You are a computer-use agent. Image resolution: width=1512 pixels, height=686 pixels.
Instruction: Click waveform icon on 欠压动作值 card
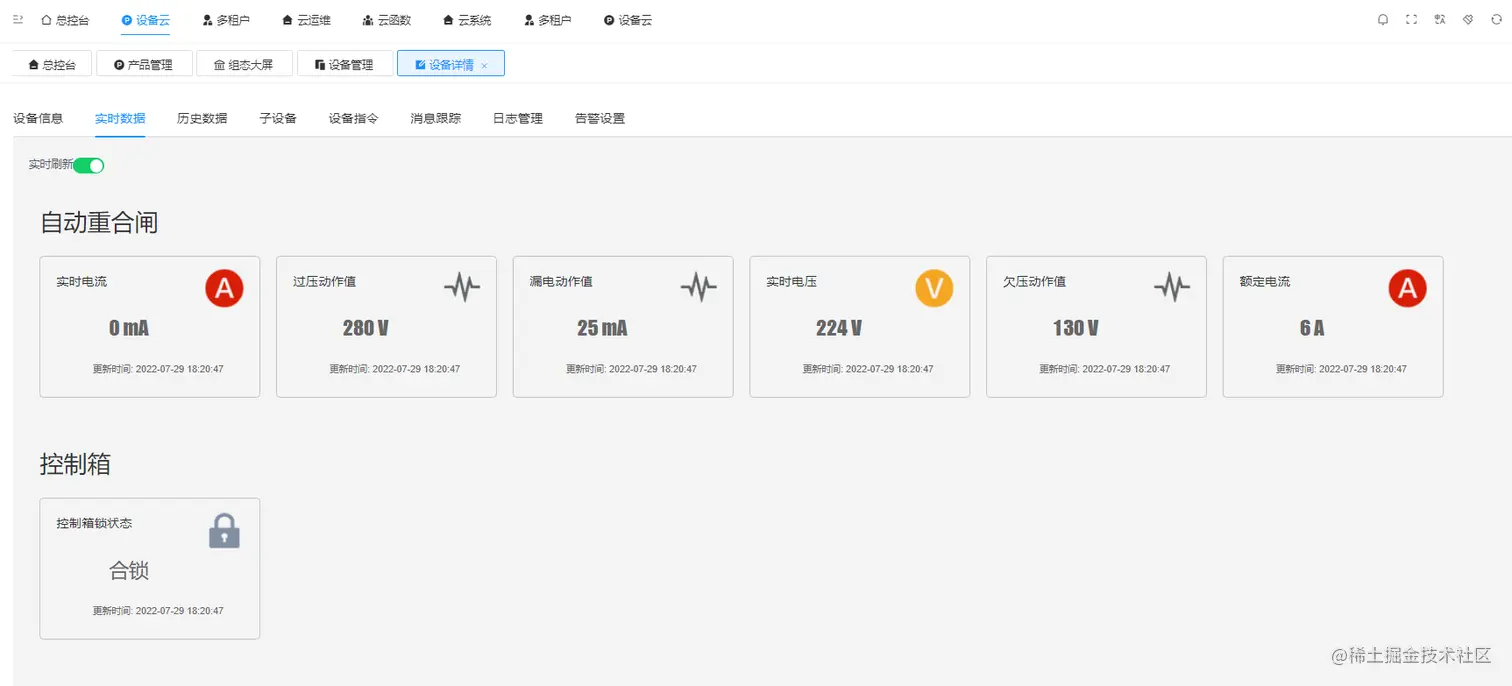coord(1172,288)
